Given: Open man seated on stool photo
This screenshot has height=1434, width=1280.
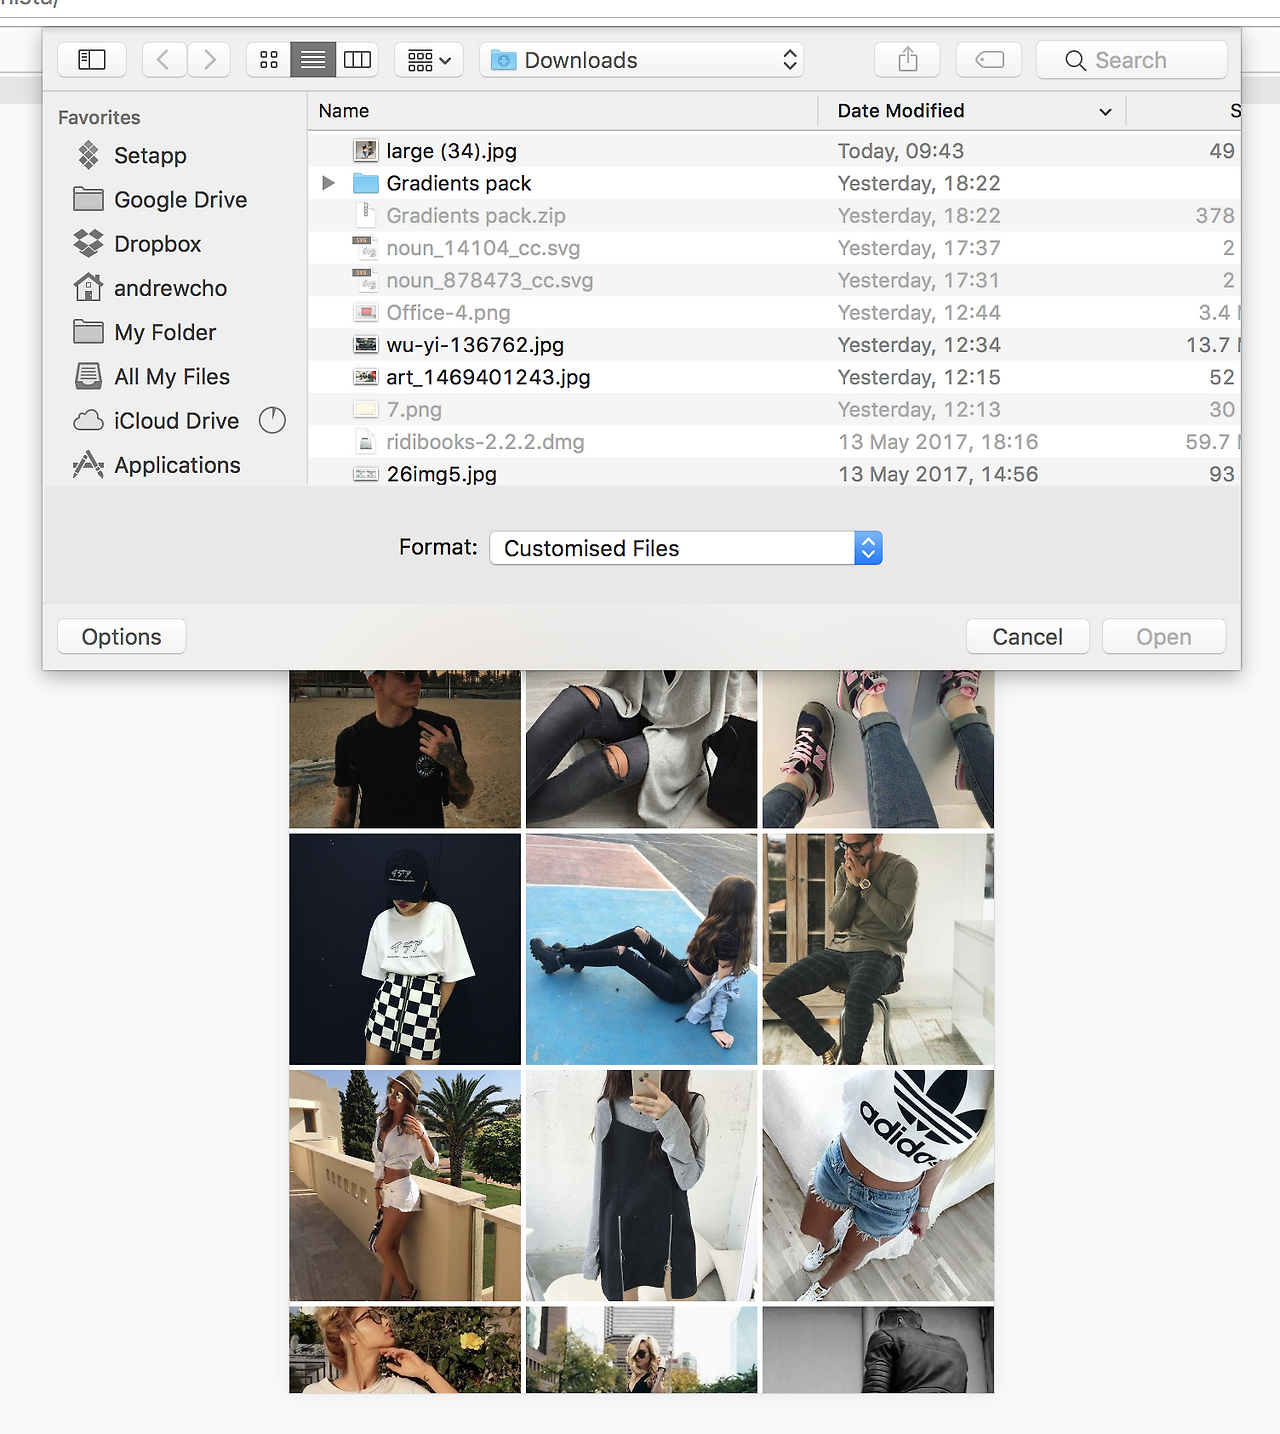Looking at the screenshot, I should click(x=878, y=949).
